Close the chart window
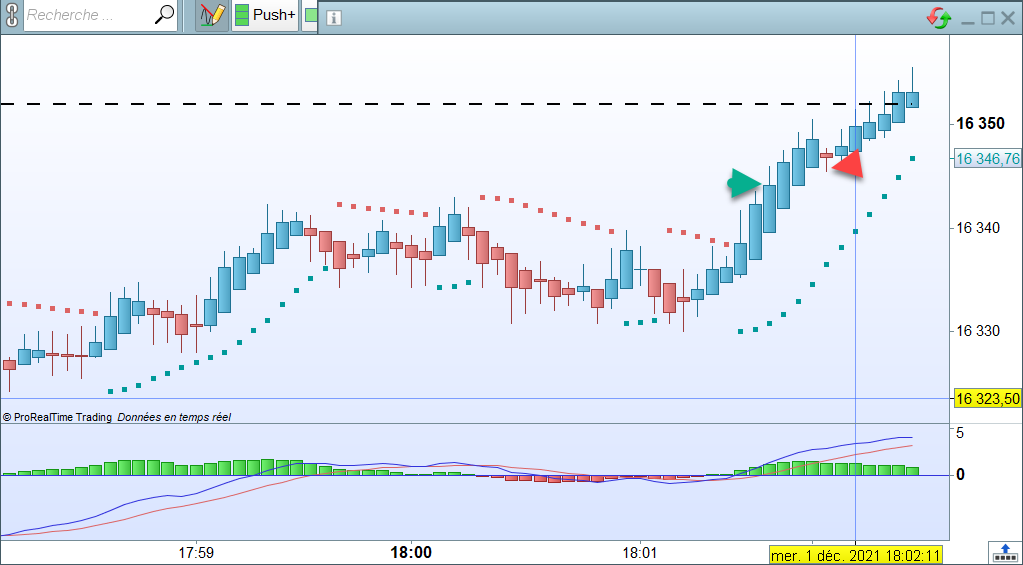This screenshot has height=565, width=1023. coord(1007,18)
